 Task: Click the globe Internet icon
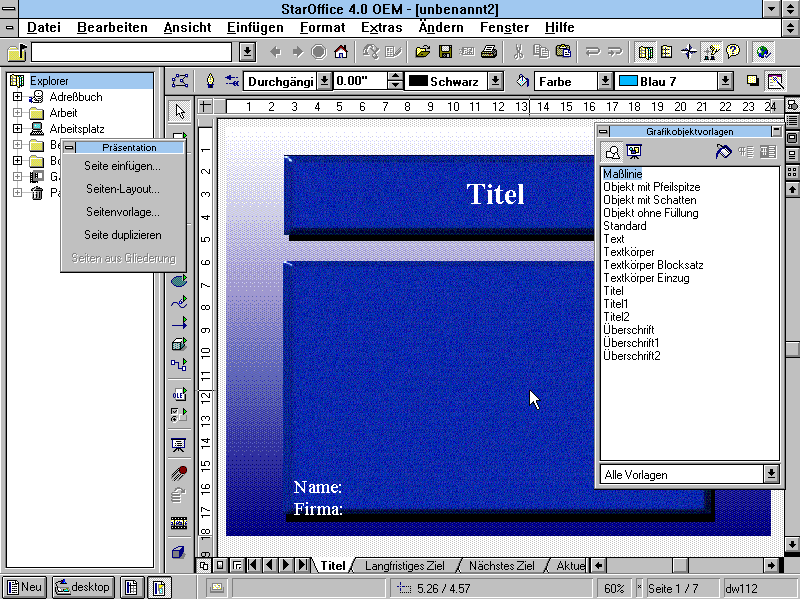point(763,52)
